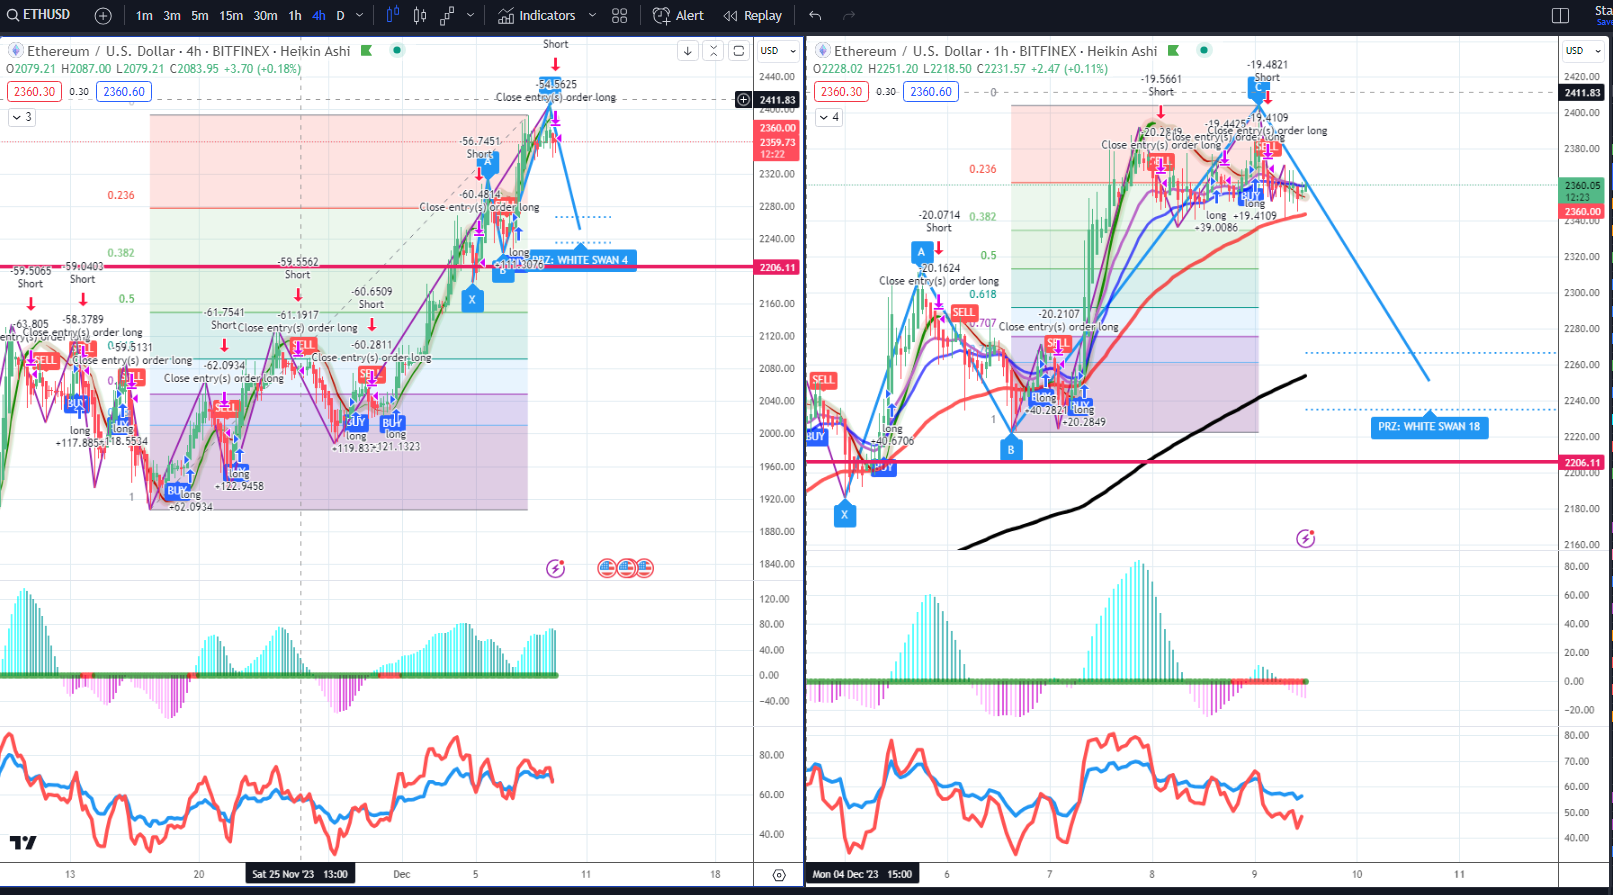Viewport: 1613px width, 895px height.
Task: Click lightning event icon on 1h chart
Action: tap(1305, 539)
